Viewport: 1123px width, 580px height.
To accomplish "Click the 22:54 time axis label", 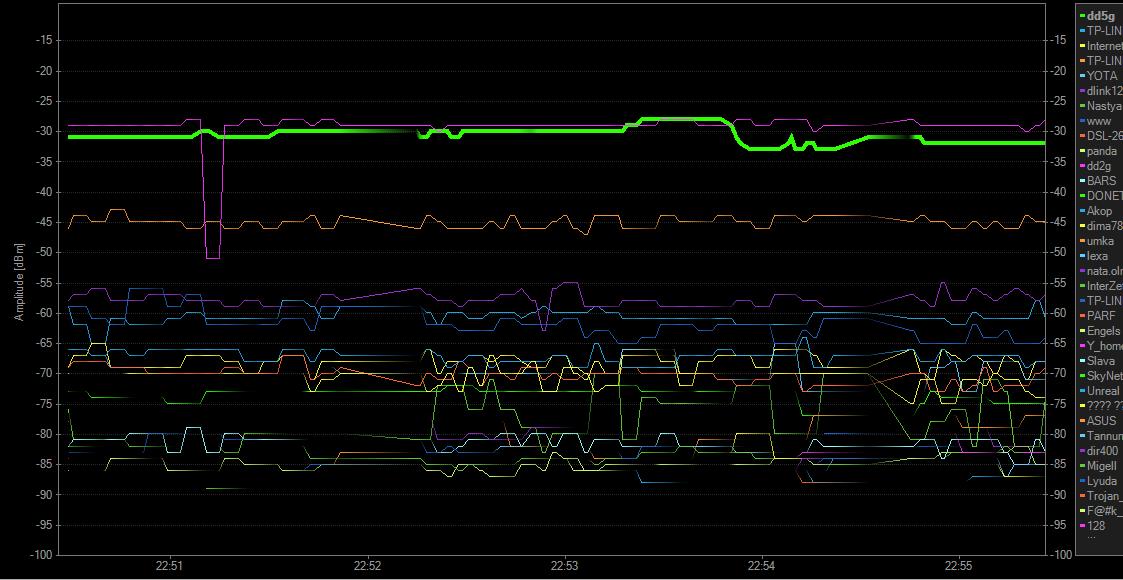I will click(x=762, y=566).
